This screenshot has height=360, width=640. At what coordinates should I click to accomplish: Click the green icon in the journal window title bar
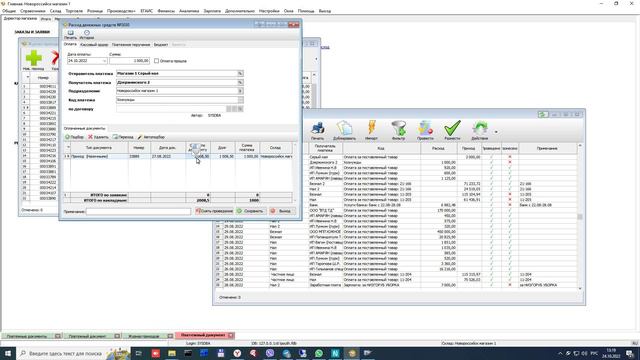point(542,115)
